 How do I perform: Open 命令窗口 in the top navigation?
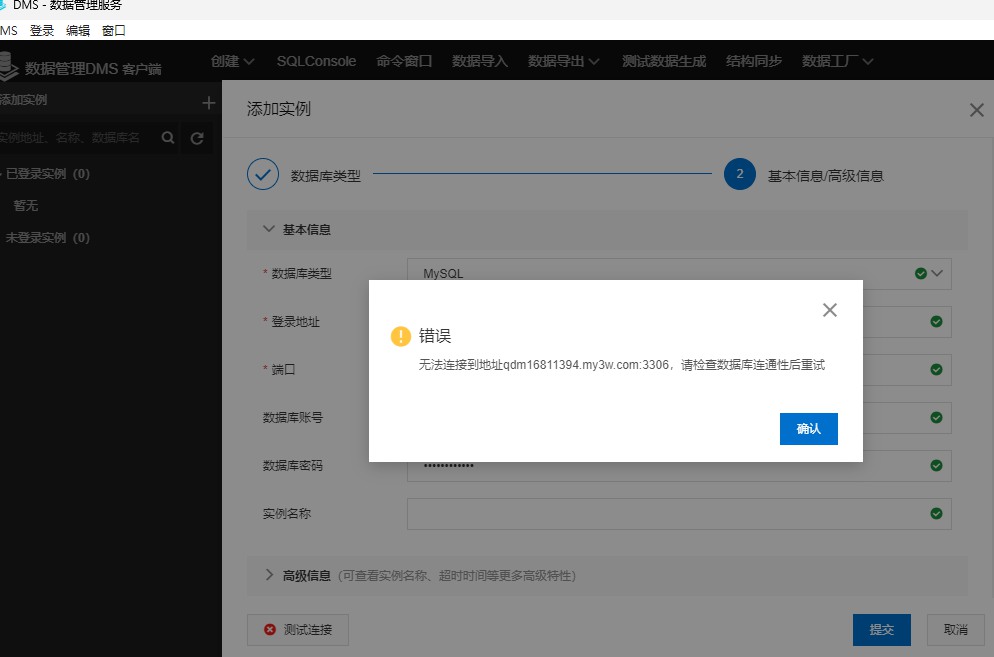click(x=404, y=62)
